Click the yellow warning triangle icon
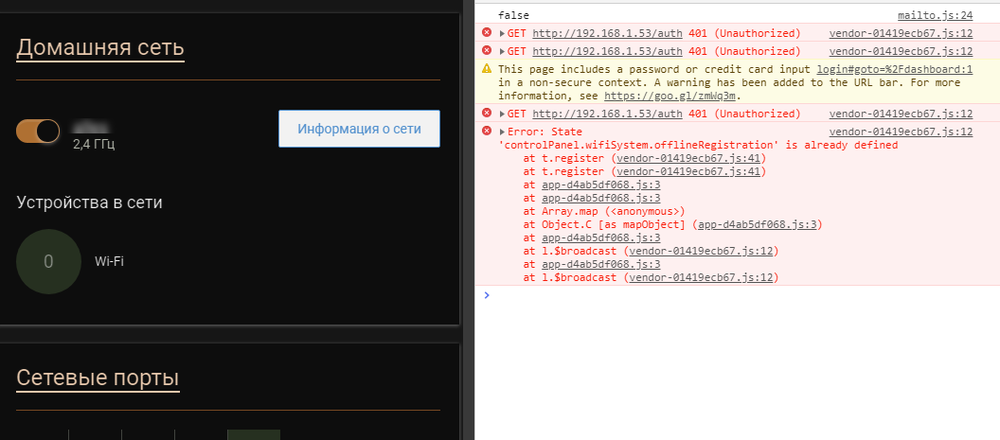The image size is (1000, 440). [487, 68]
